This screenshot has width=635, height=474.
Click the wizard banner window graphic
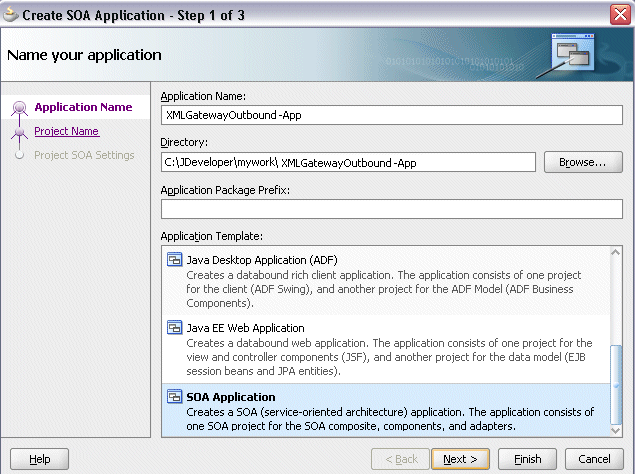click(x=573, y=53)
